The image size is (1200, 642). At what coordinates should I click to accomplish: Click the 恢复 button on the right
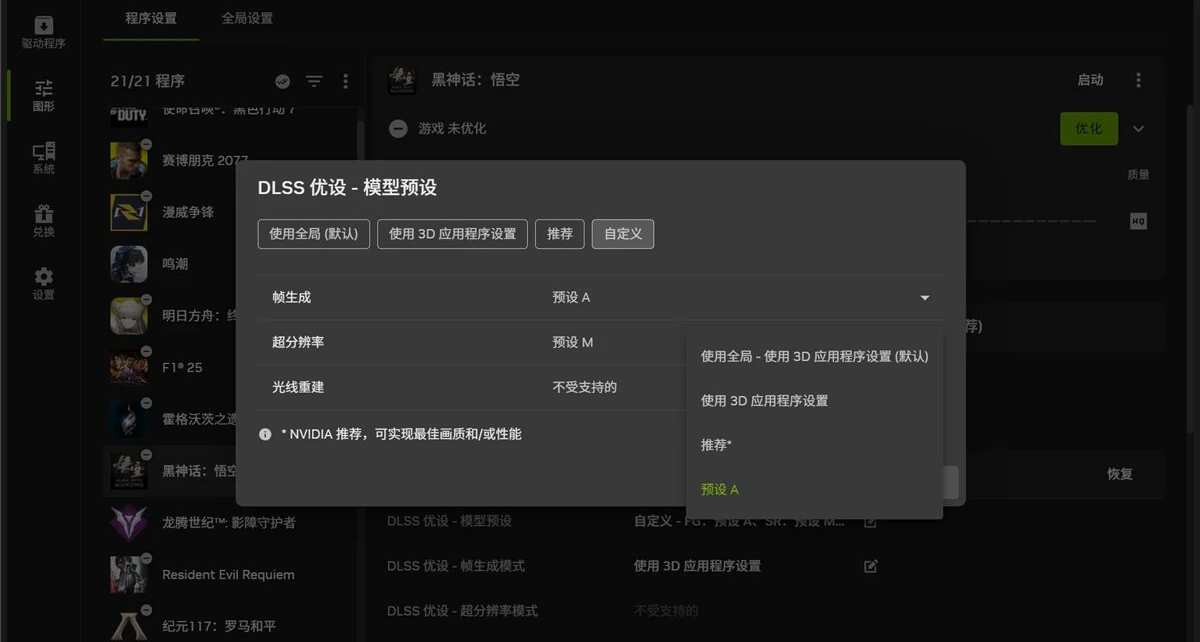[x=1120, y=475]
